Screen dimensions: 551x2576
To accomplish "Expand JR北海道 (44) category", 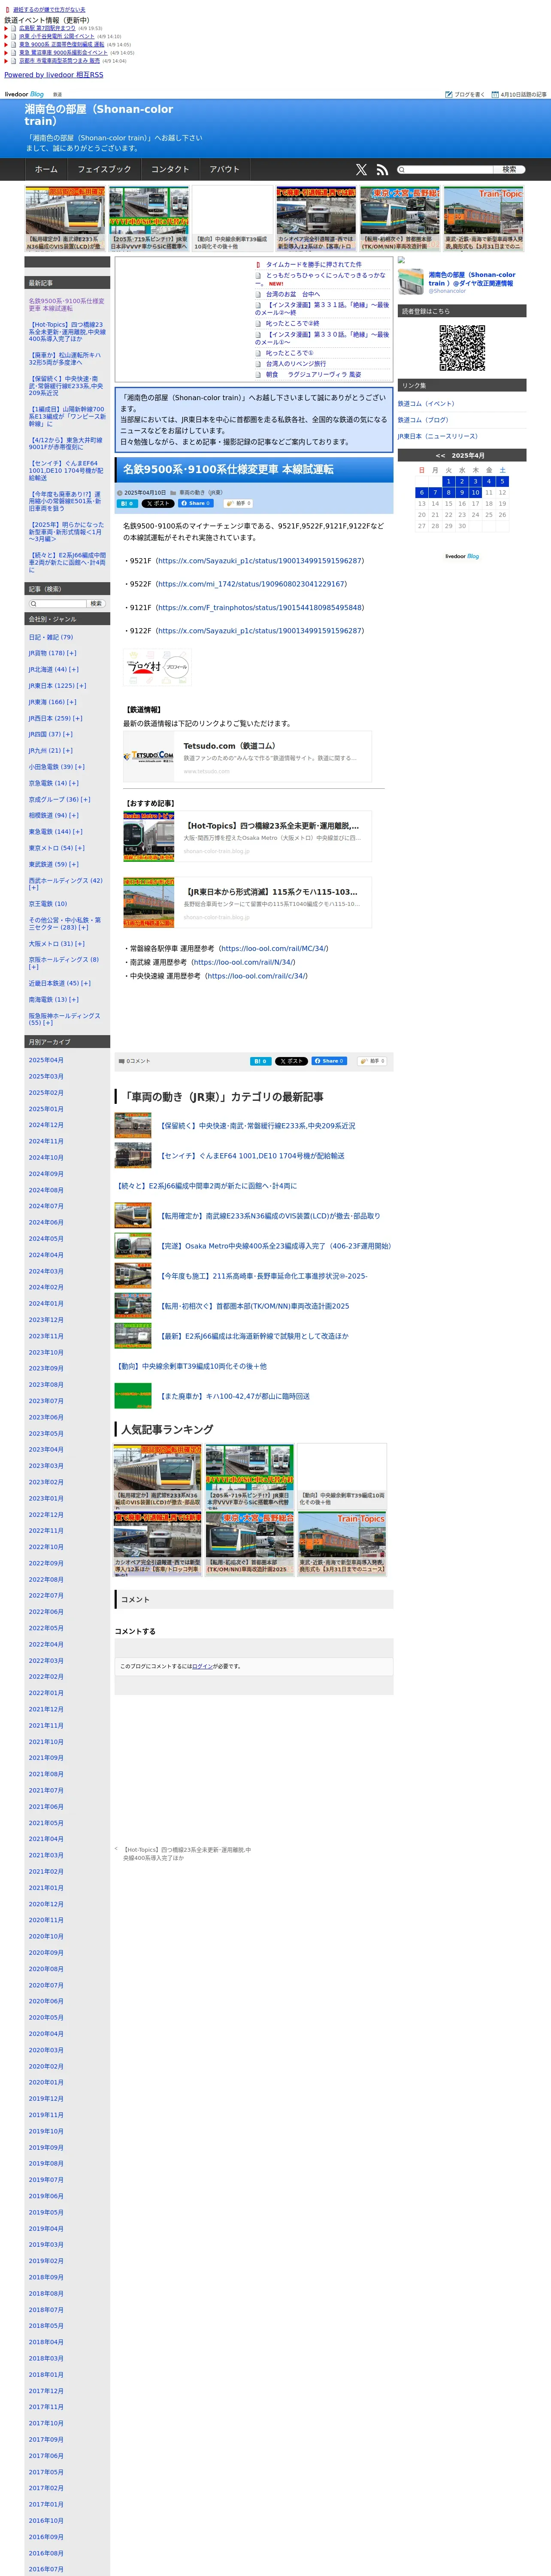I will pos(74,670).
